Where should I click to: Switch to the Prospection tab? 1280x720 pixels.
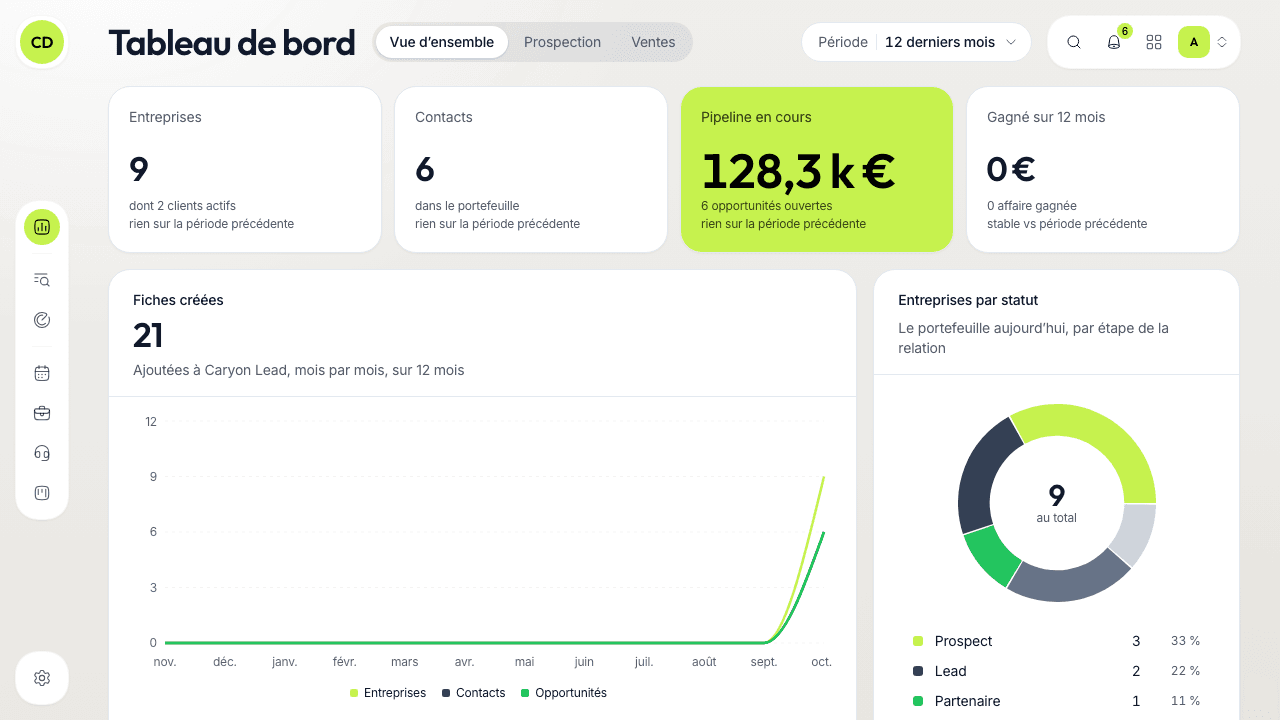pos(562,42)
